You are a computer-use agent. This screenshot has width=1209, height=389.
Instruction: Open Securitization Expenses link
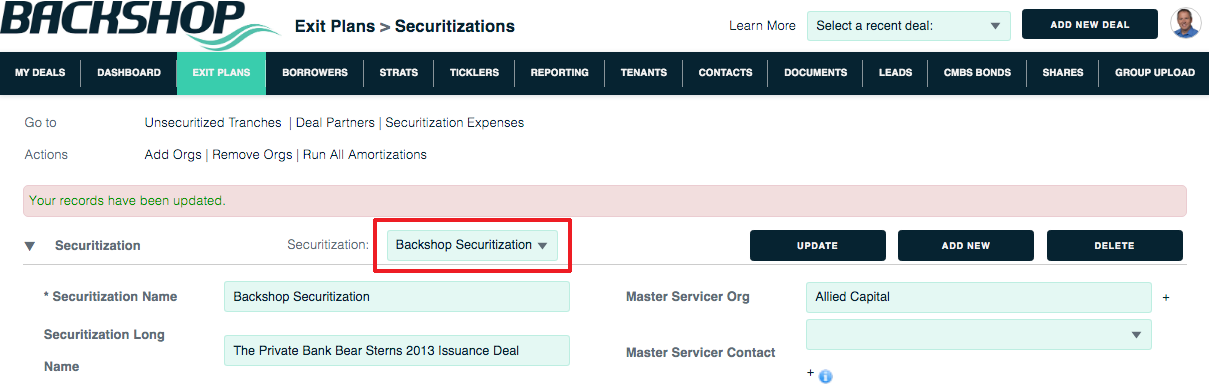coord(455,123)
